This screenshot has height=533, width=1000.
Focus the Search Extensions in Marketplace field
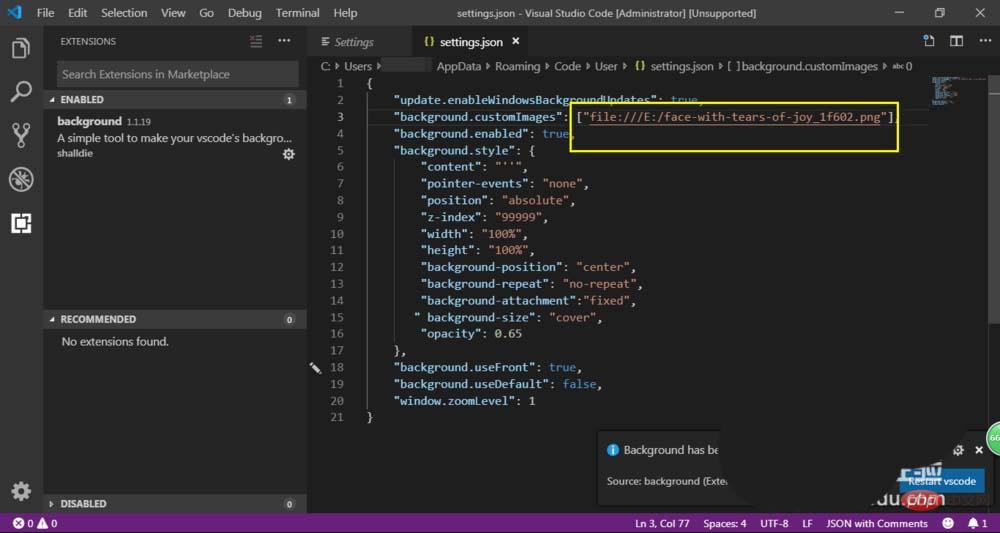click(177, 75)
